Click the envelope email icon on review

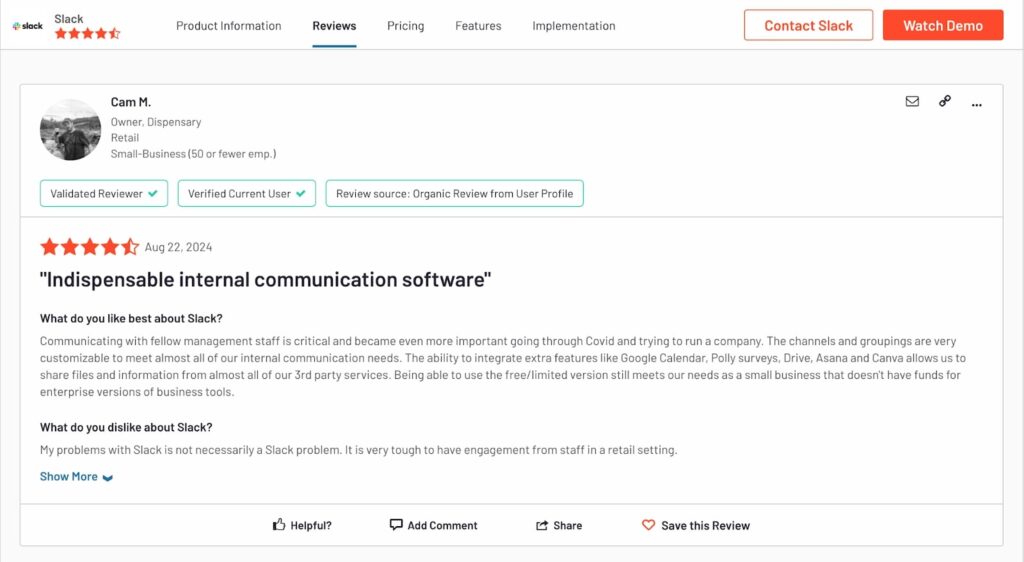coord(912,101)
